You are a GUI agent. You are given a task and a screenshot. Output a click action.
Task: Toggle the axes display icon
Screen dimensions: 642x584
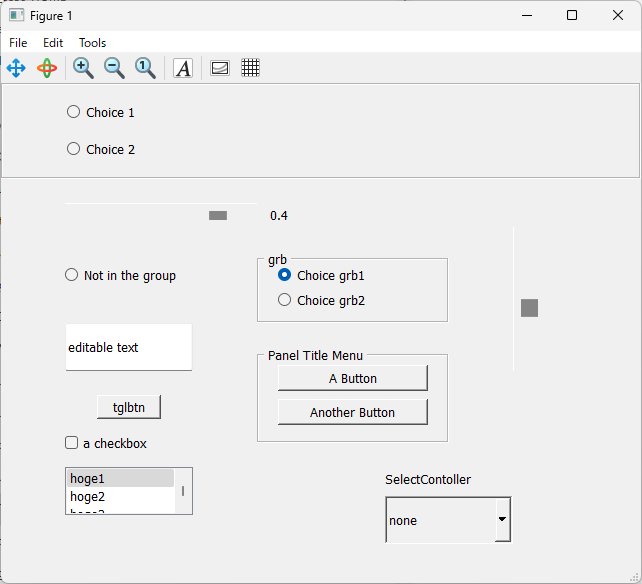tap(220, 68)
